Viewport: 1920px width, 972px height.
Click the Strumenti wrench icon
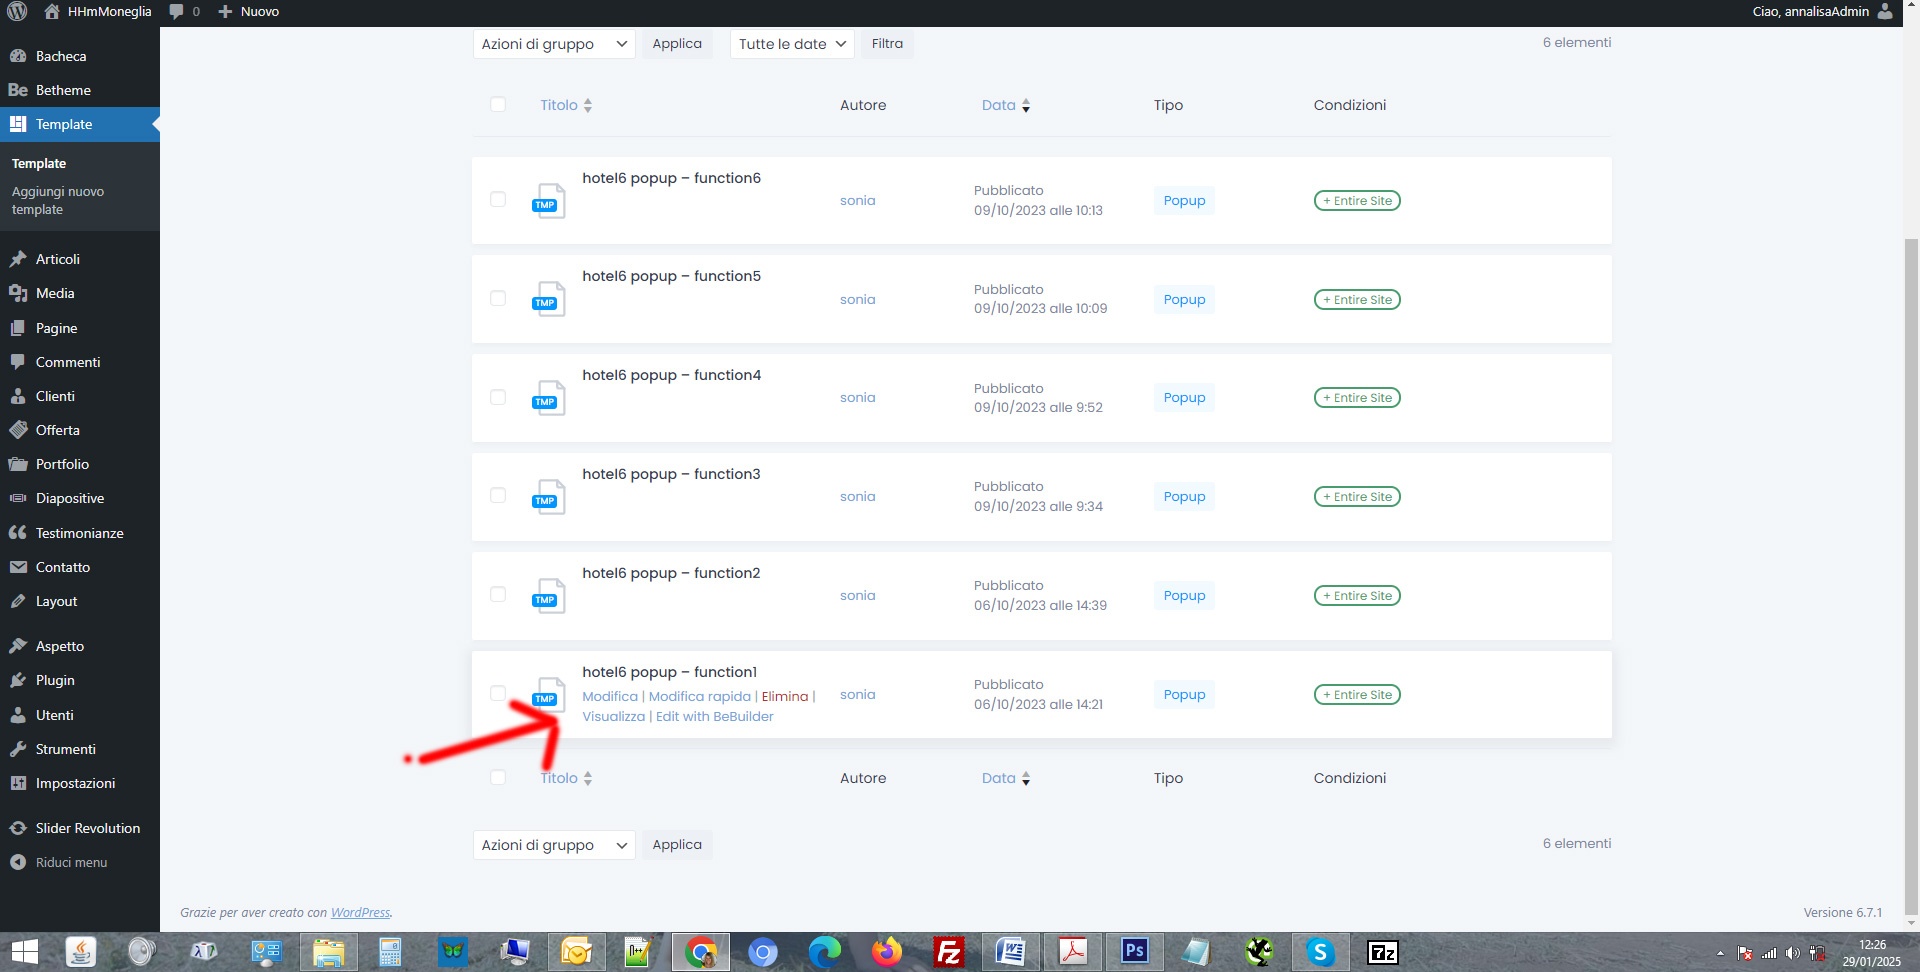[x=18, y=749]
